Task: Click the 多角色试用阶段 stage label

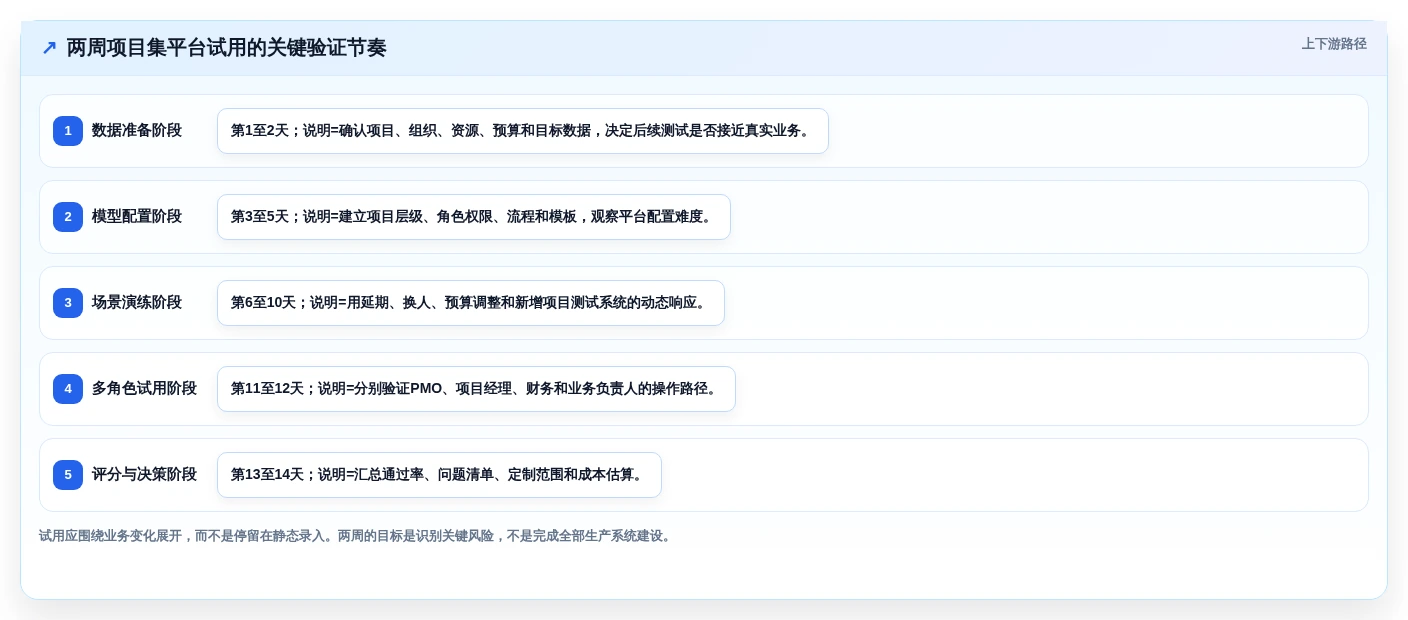Action: pyautogui.click(x=144, y=389)
